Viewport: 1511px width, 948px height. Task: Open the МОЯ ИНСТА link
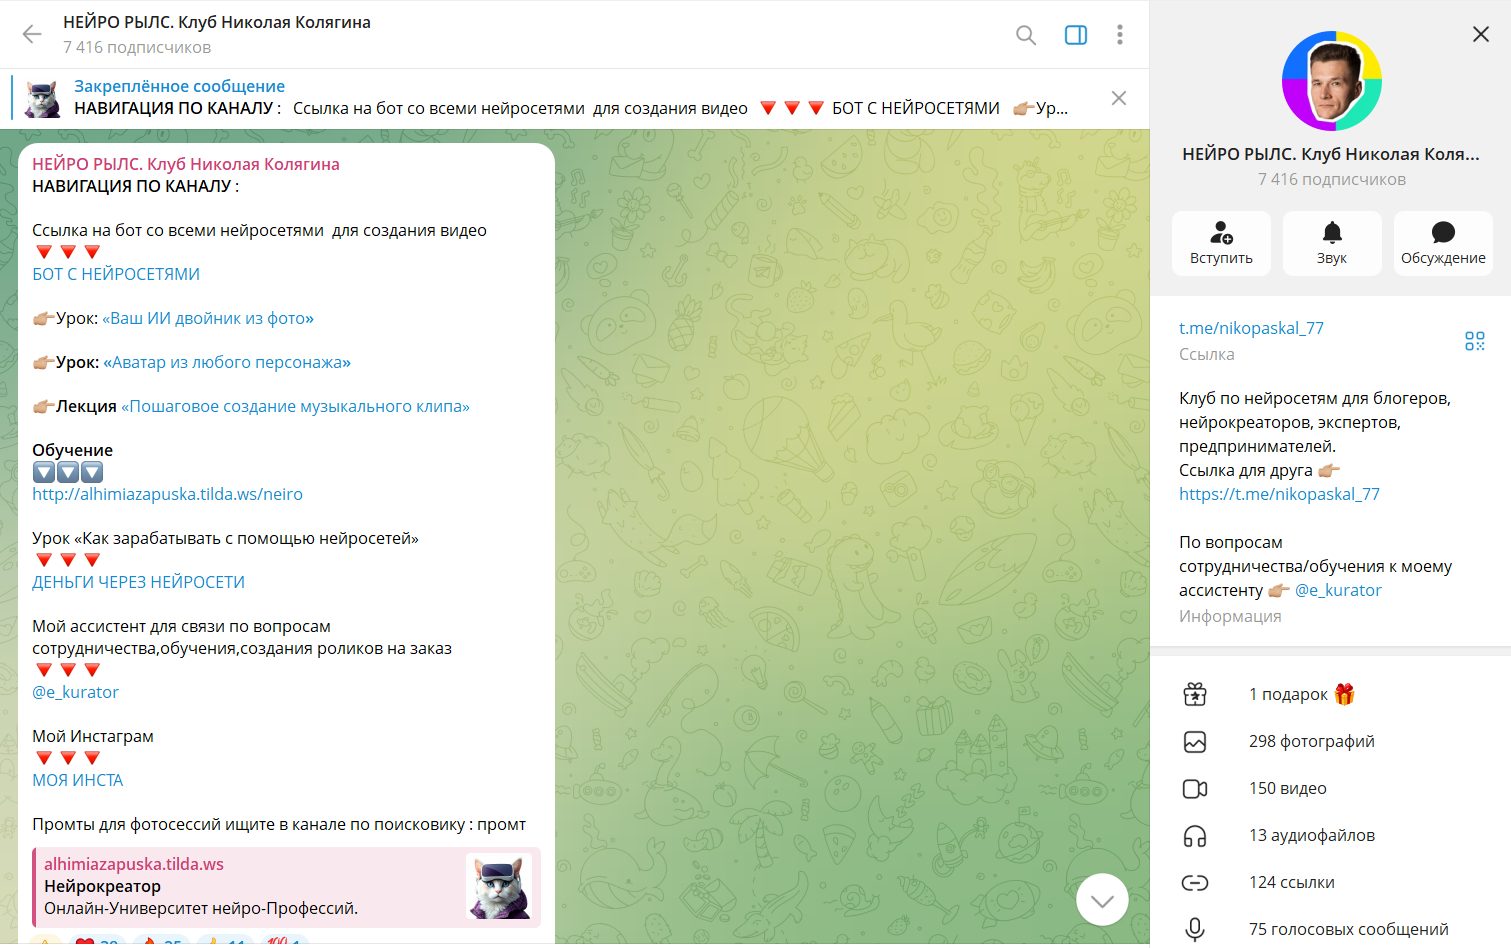click(x=78, y=780)
